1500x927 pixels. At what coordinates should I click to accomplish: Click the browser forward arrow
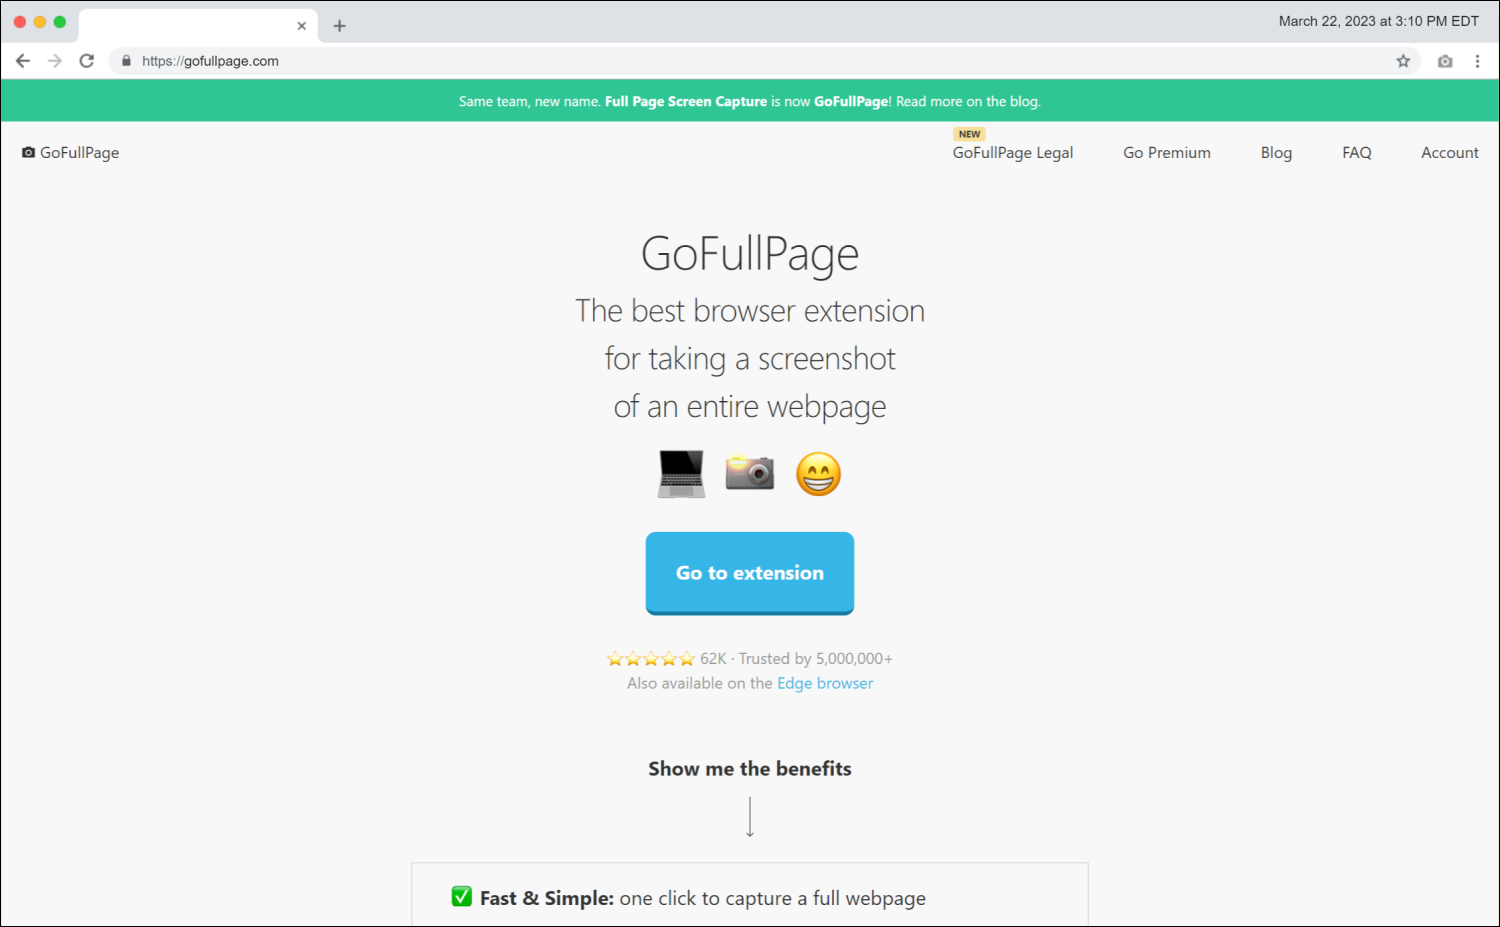point(54,60)
